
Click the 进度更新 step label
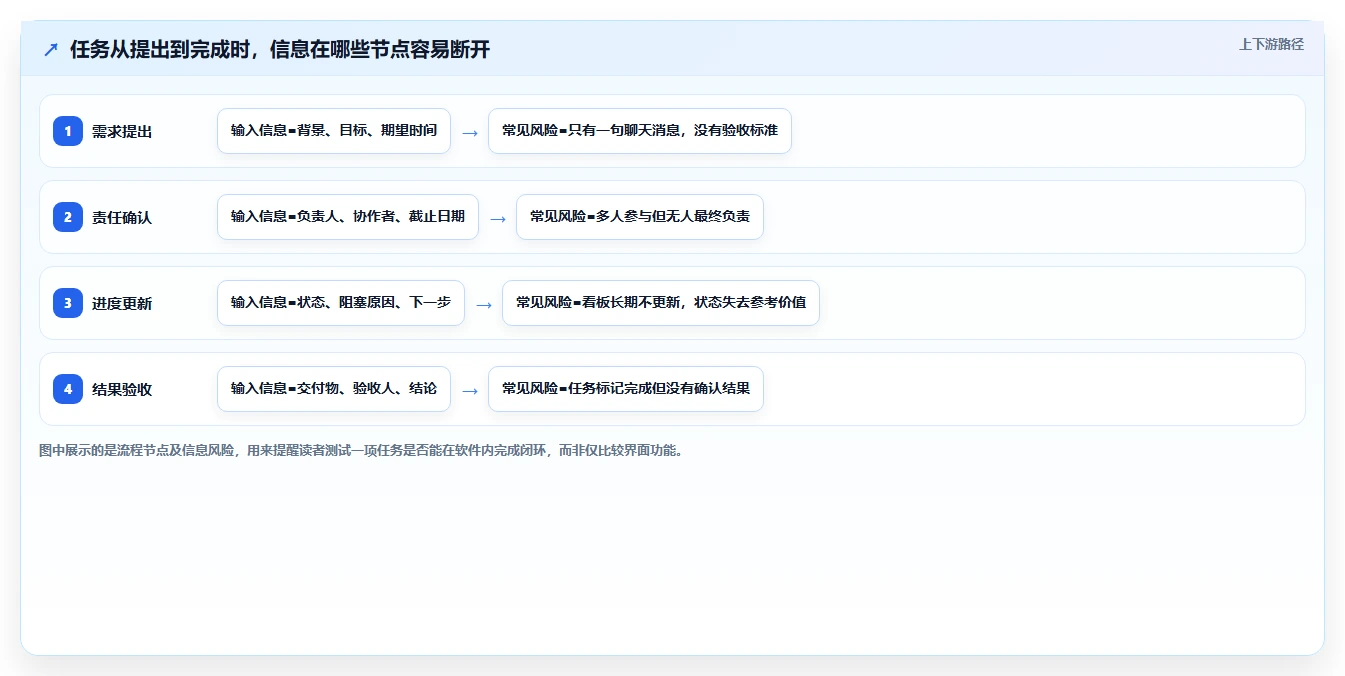tap(122, 303)
